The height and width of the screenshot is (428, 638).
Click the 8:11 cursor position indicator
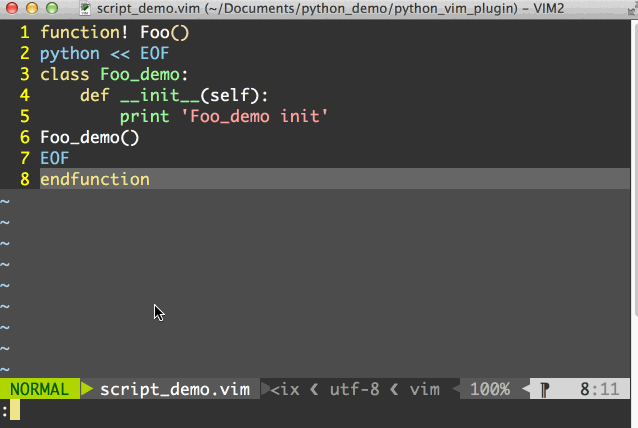(x=599, y=390)
